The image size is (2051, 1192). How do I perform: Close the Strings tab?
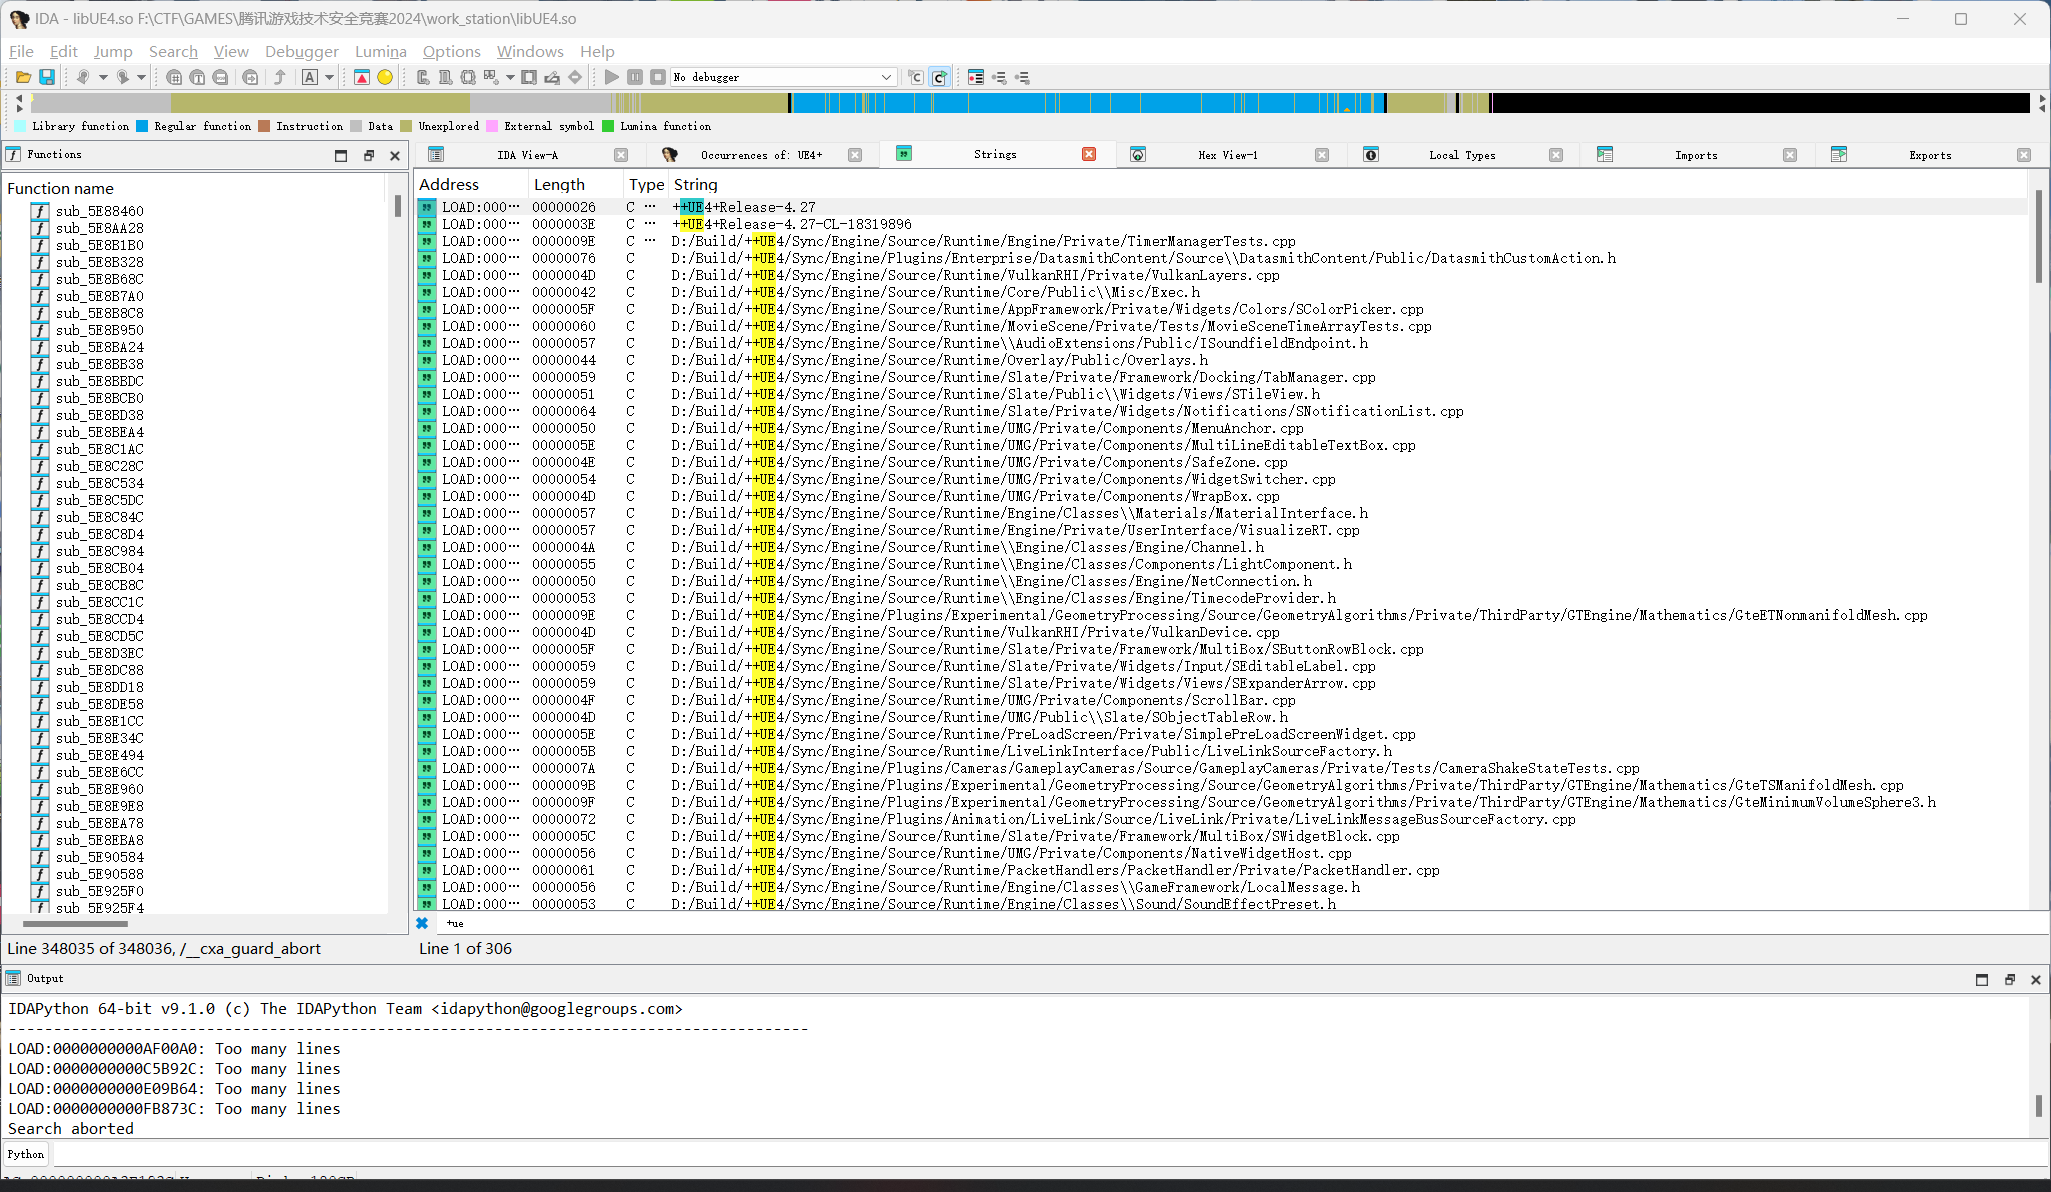1089,154
